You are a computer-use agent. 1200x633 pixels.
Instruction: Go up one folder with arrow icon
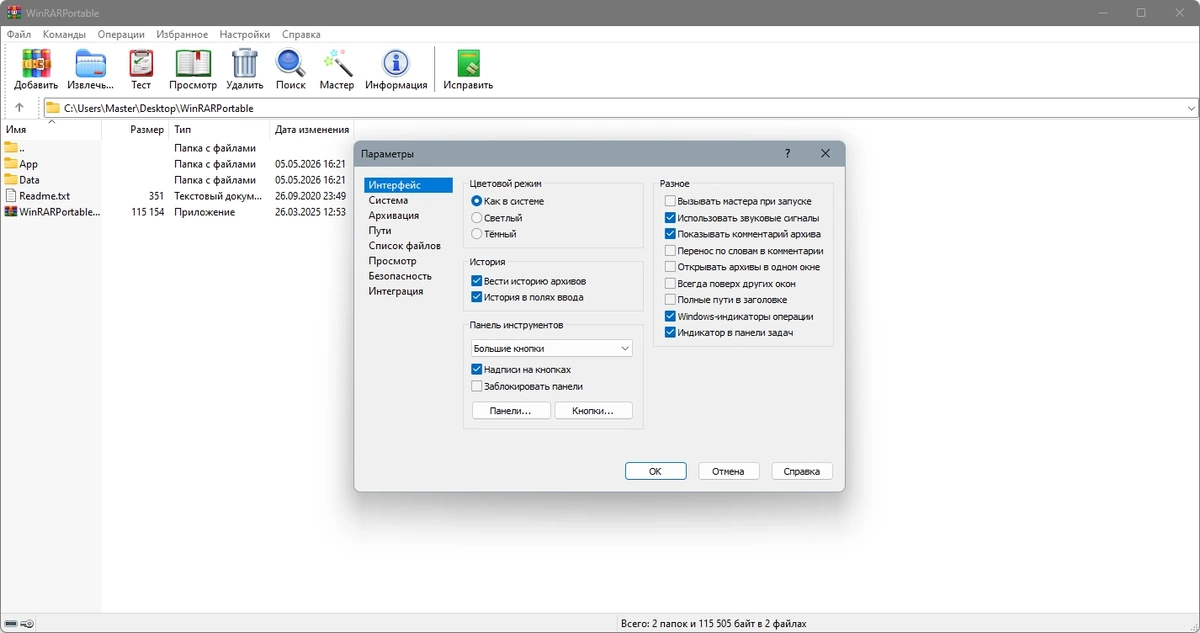[19, 108]
